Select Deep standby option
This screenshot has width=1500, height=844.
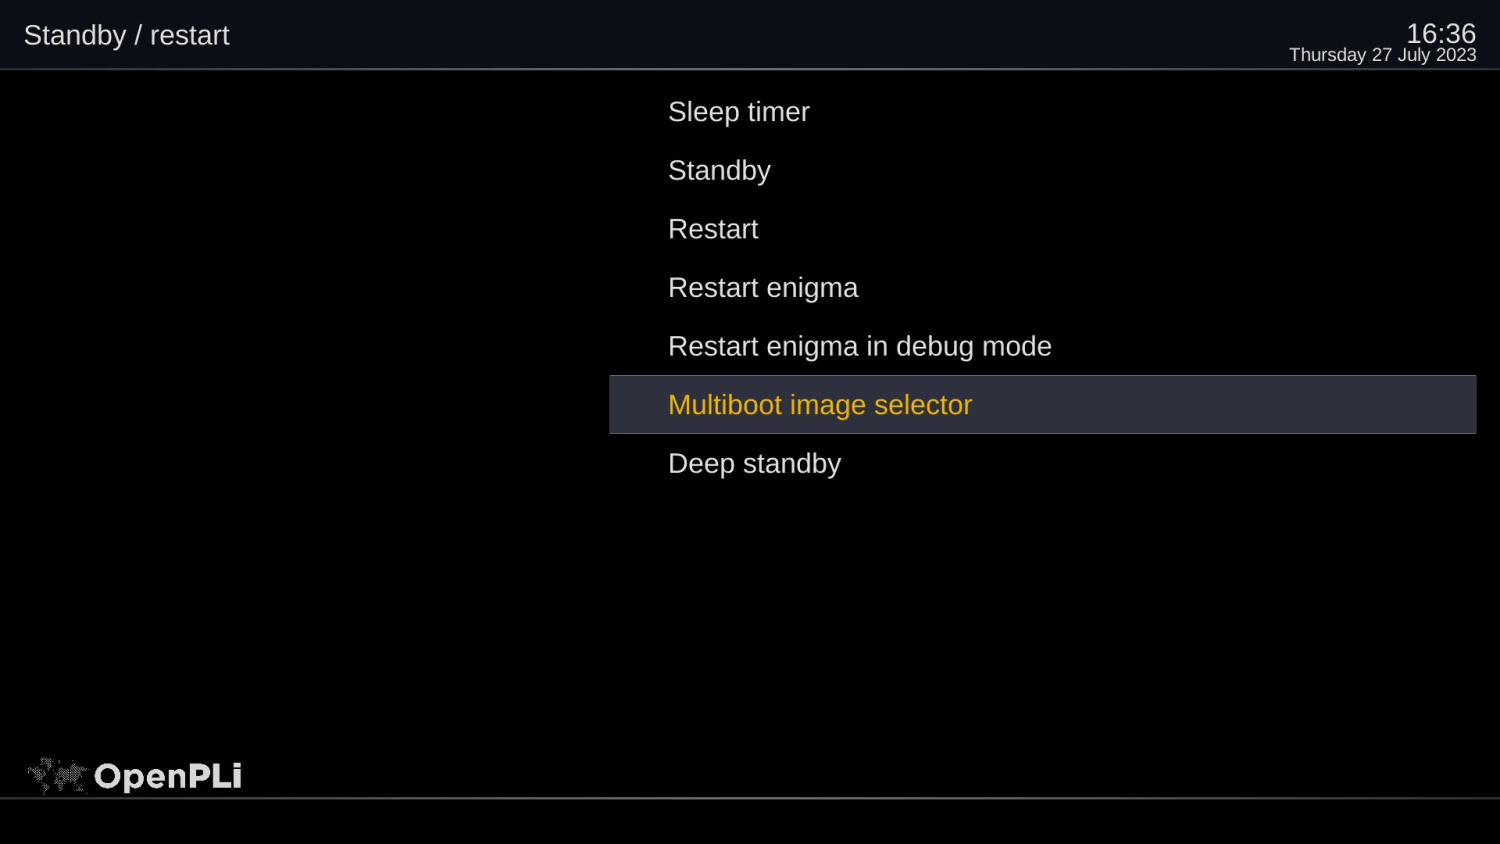point(754,464)
